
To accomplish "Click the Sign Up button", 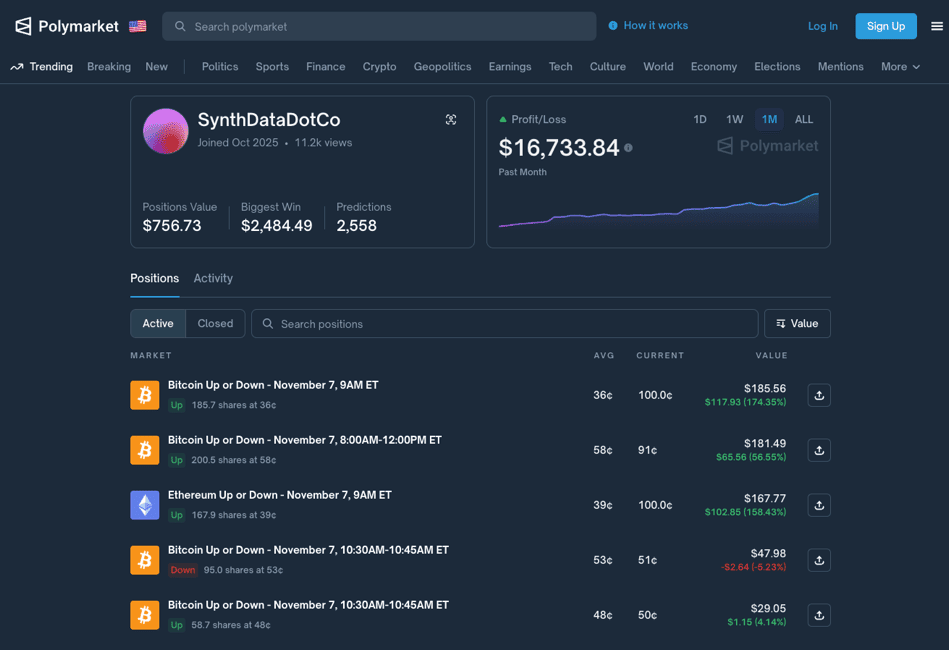I will pos(885,26).
